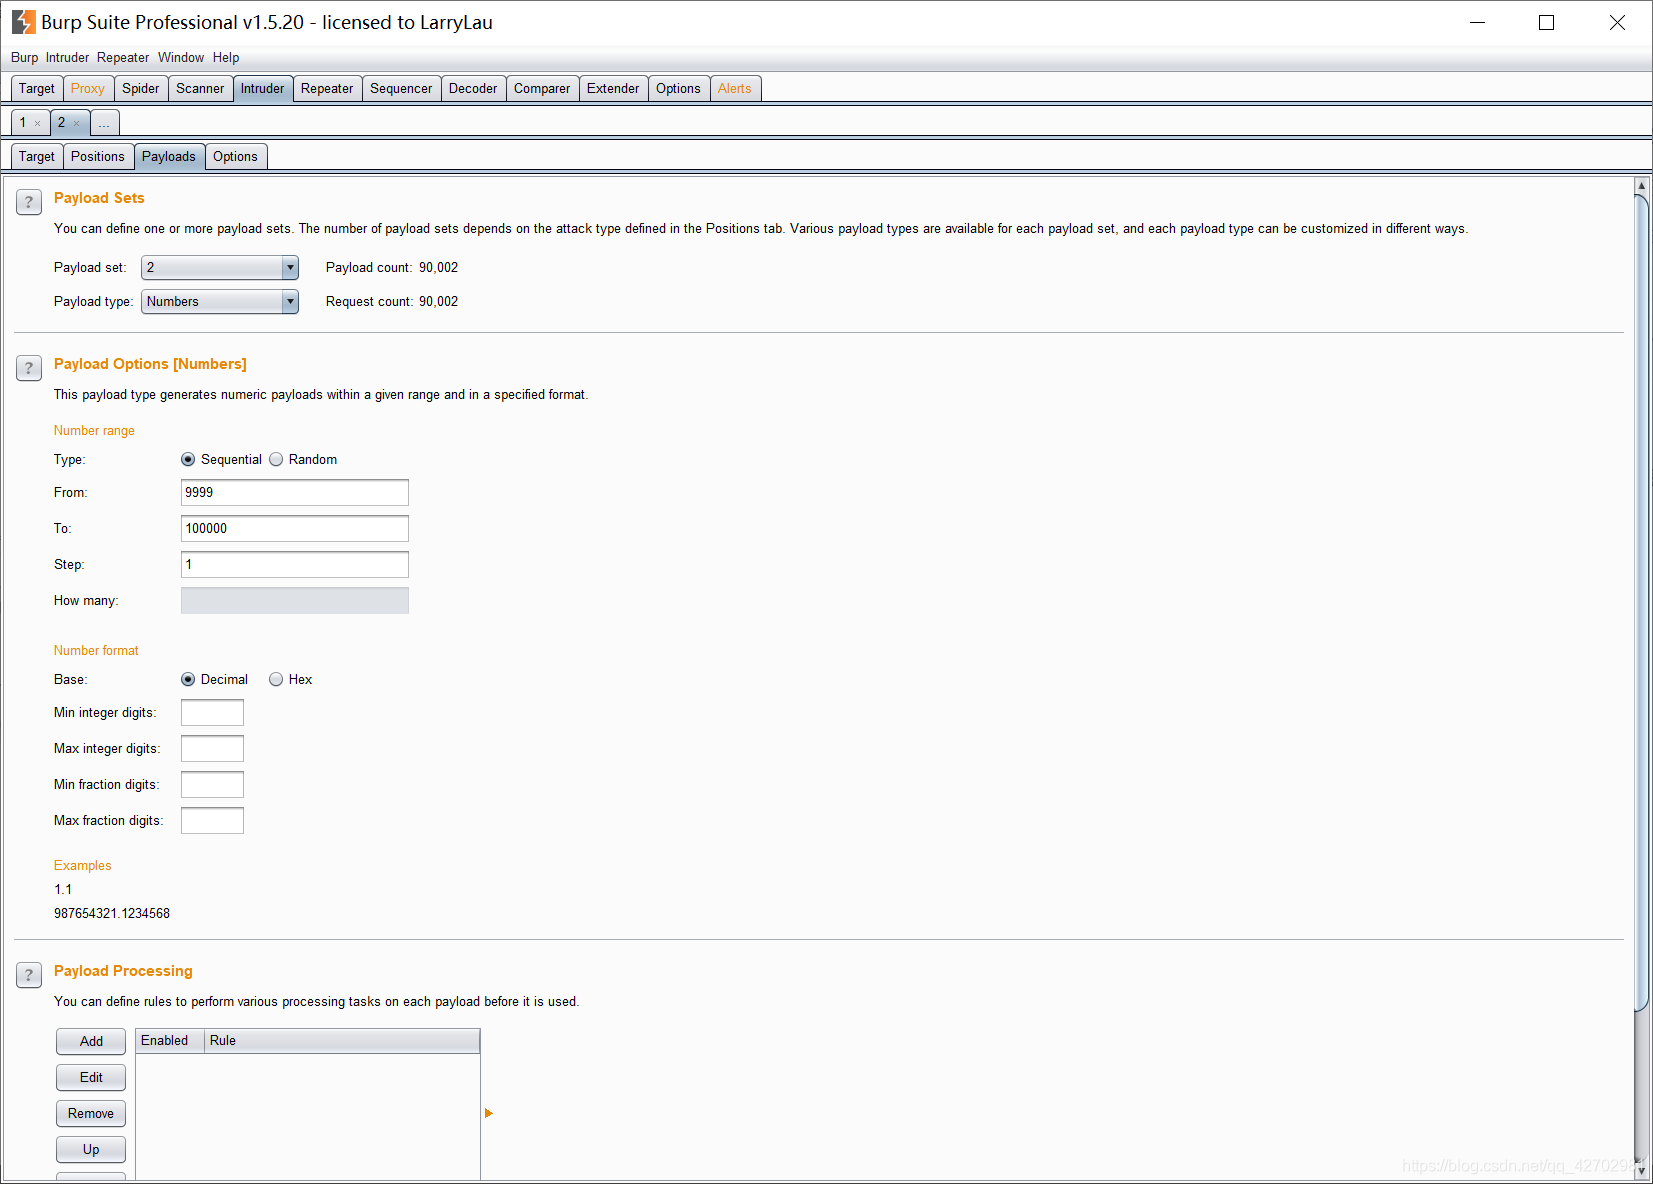Open Intruder Positions sub-tab
The image size is (1653, 1184).
[98, 157]
